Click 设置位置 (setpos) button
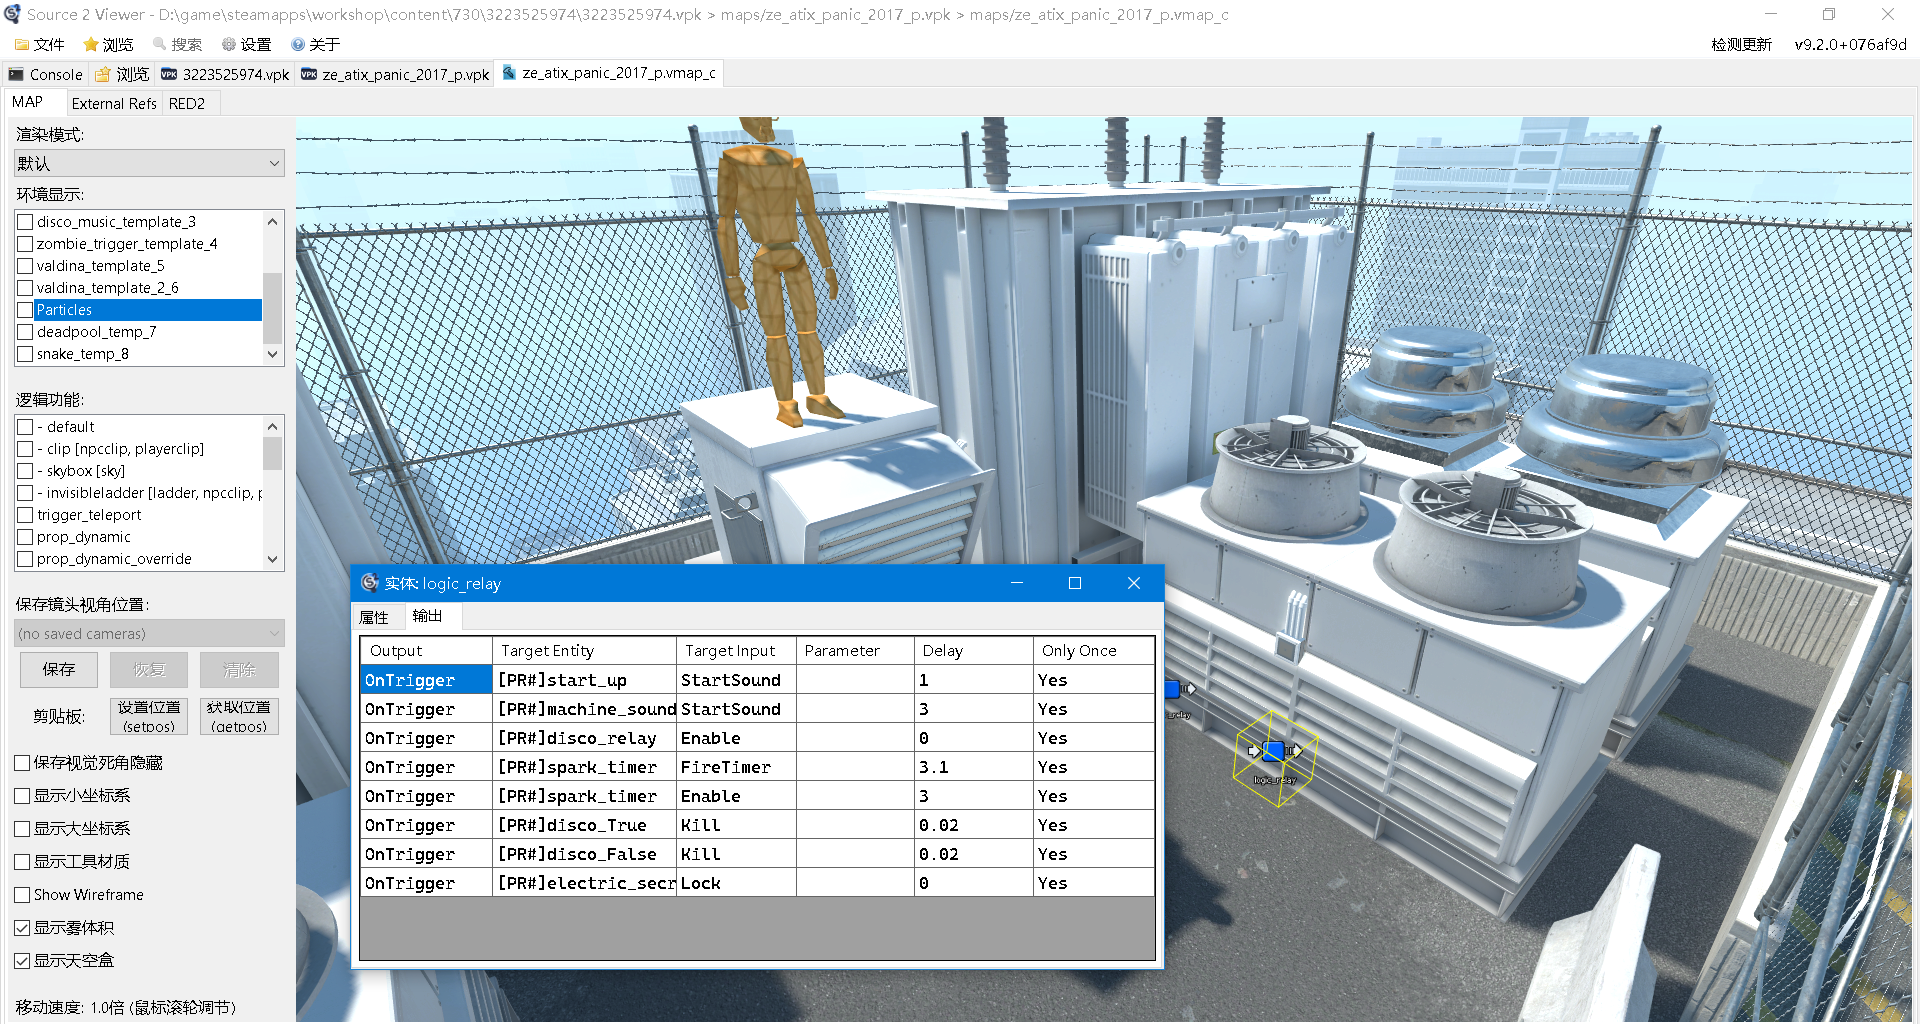This screenshot has height=1024, width=1920. pyautogui.click(x=149, y=716)
